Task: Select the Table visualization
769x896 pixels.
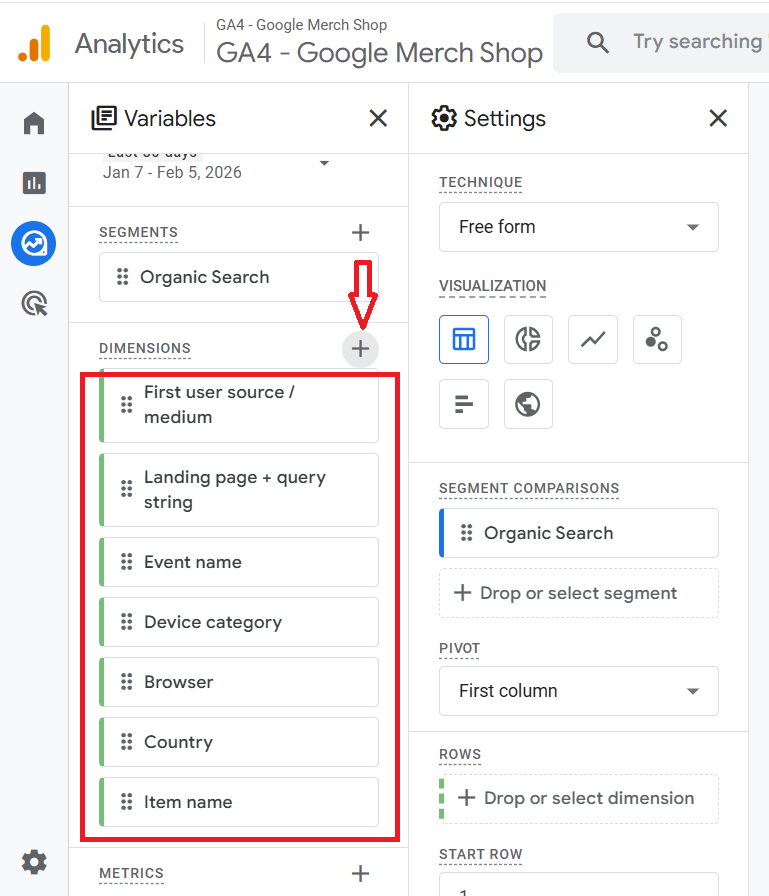Action: [x=464, y=339]
